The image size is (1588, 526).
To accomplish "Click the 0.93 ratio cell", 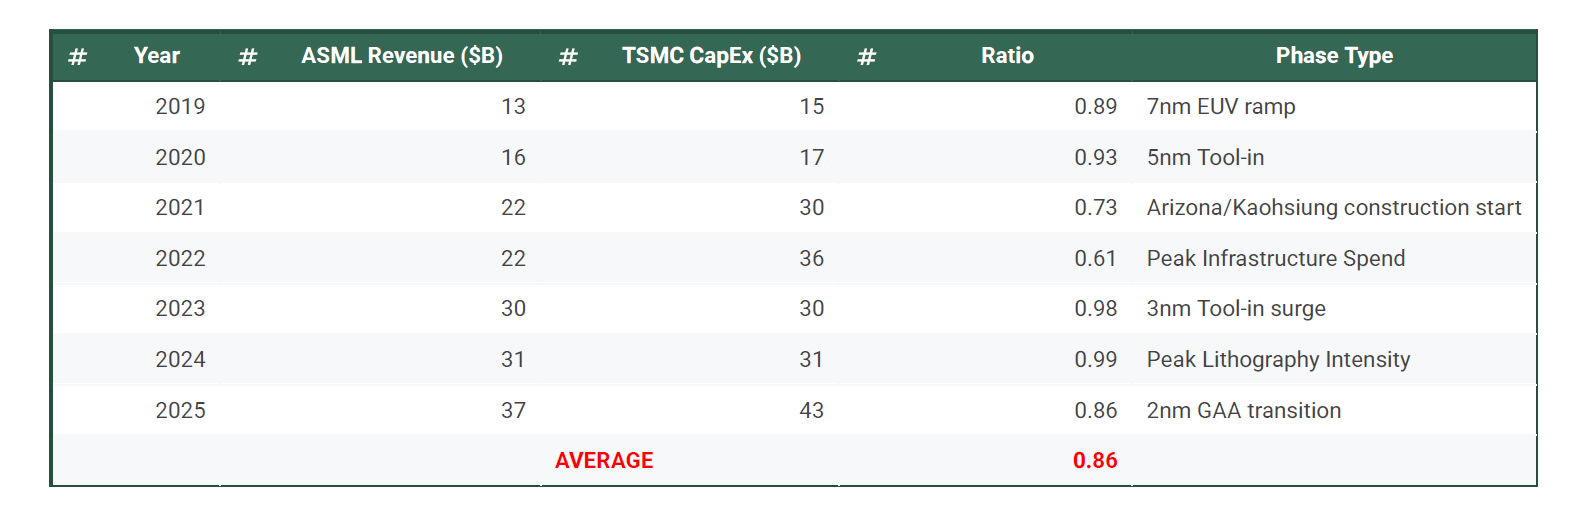I will pyautogui.click(x=1095, y=158).
